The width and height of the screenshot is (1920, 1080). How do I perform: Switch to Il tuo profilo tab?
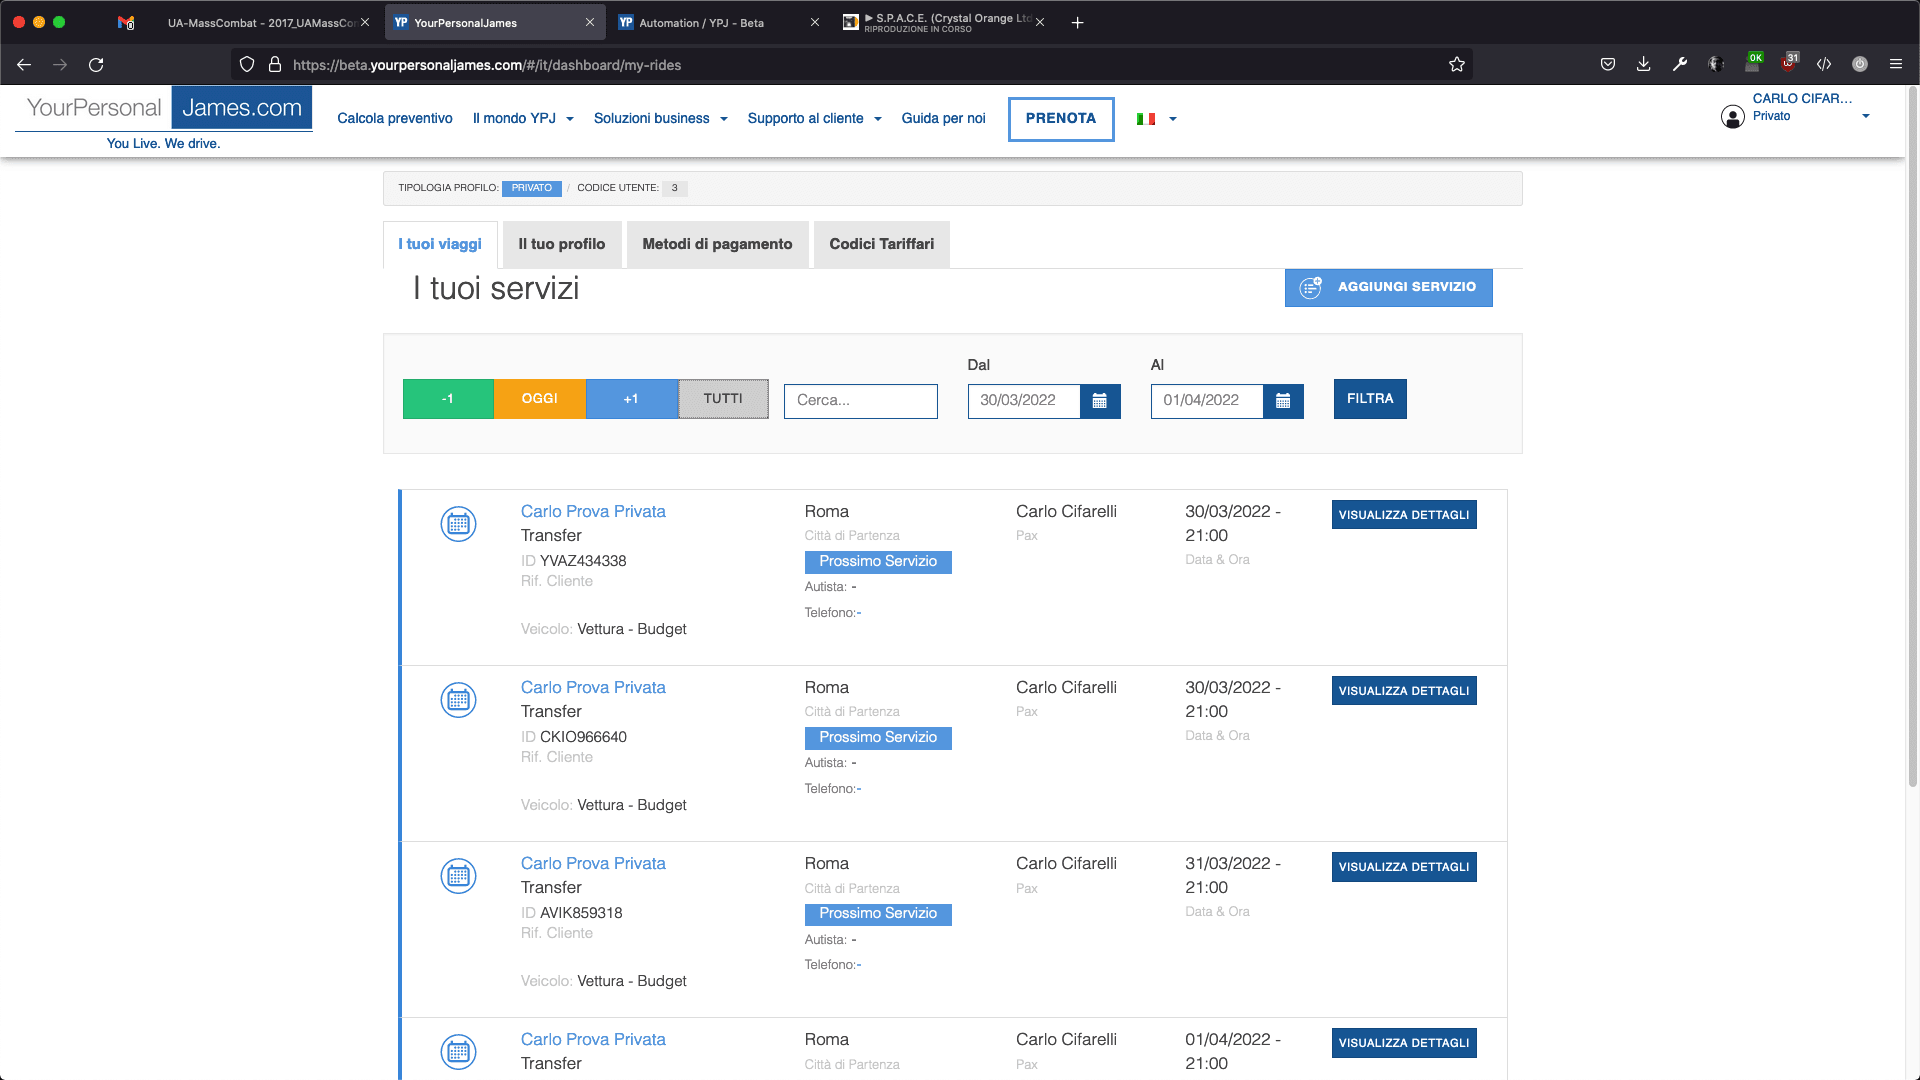tap(561, 245)
